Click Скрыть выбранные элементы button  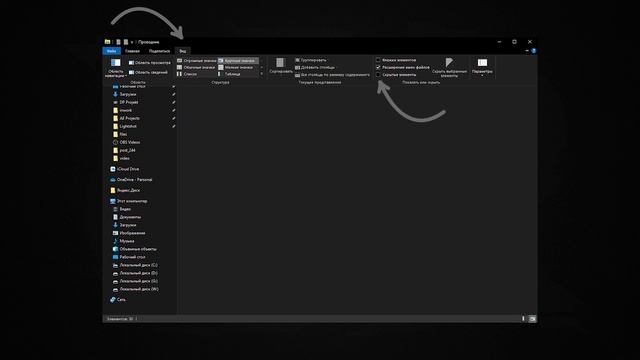pyautogui.click(x=449, y=67)
